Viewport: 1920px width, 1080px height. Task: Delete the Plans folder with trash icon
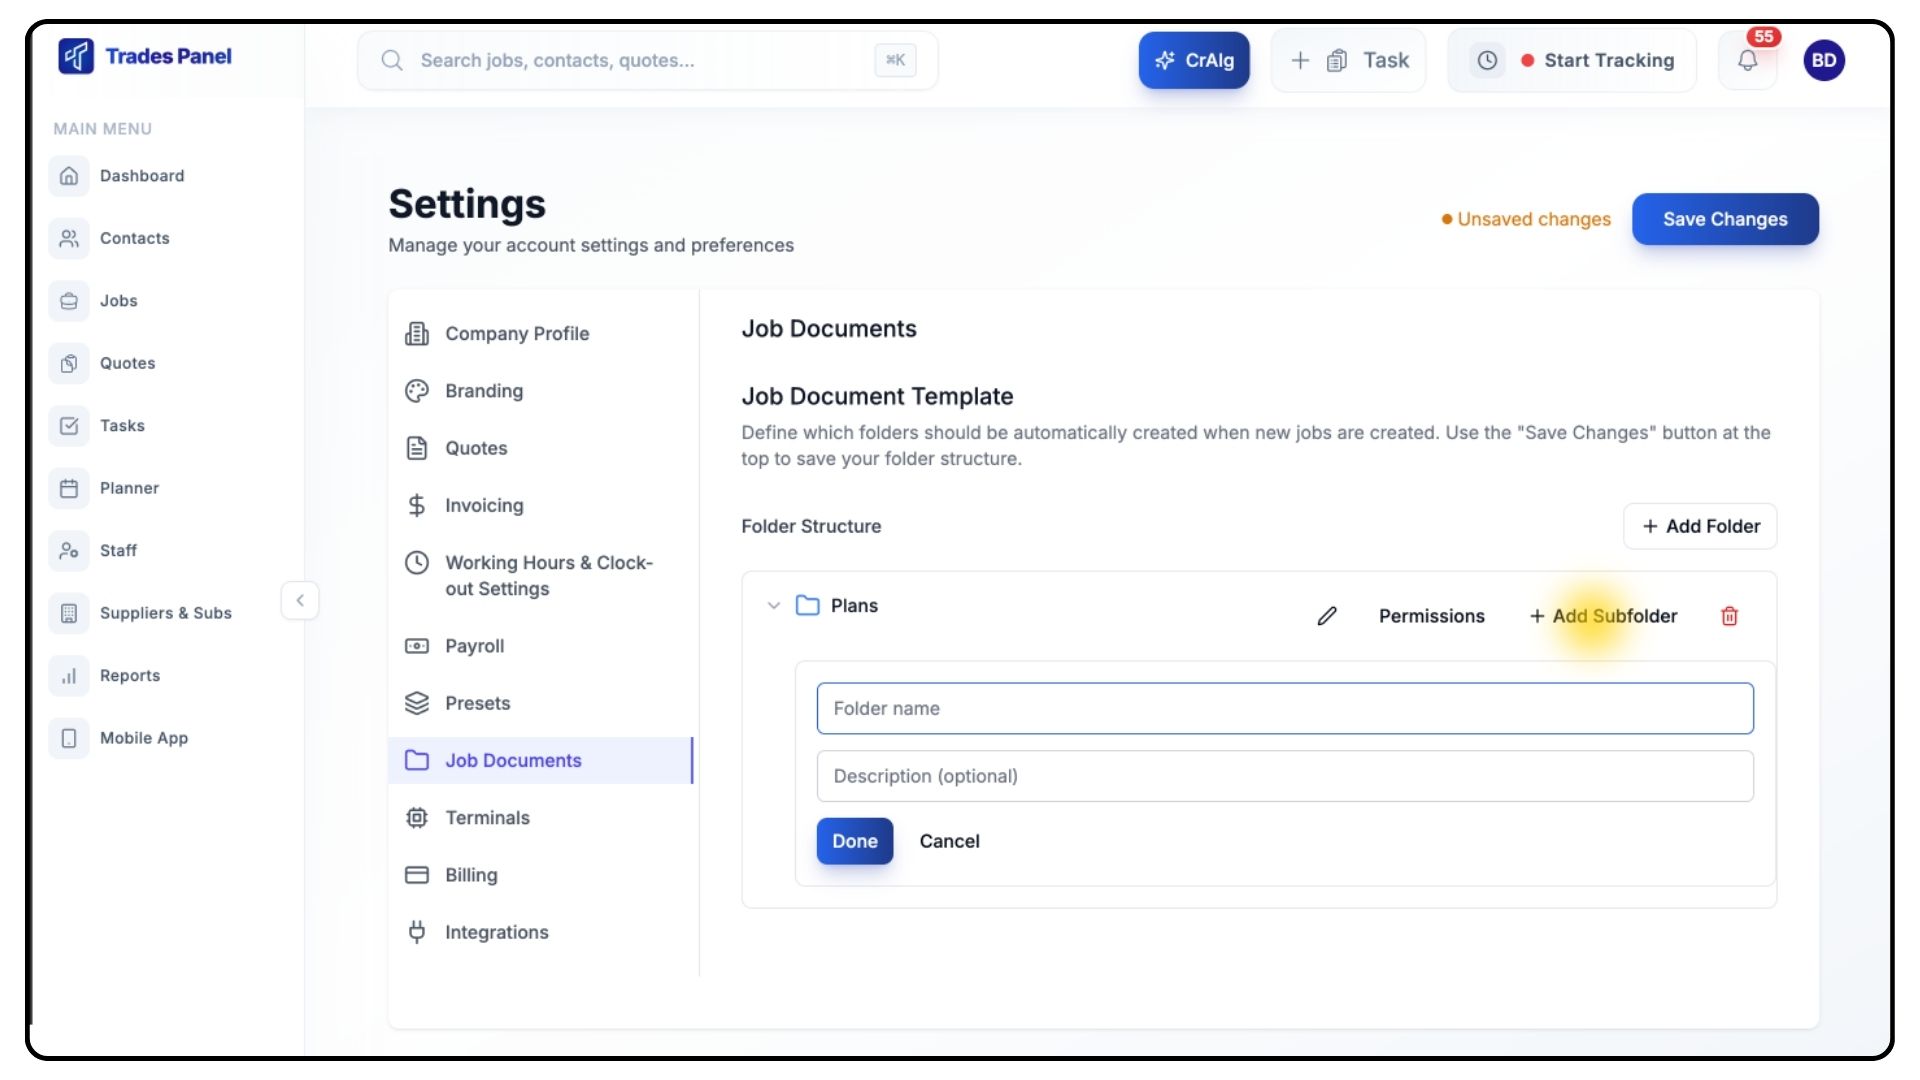point(1729,616)
